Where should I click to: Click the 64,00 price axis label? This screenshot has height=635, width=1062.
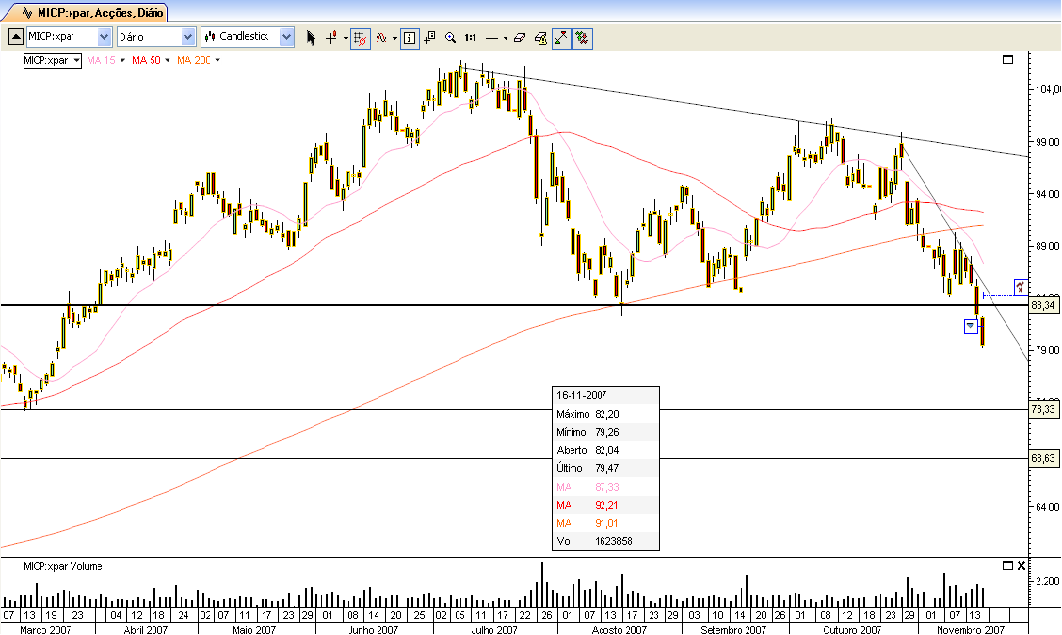[x=1047, y=507]
